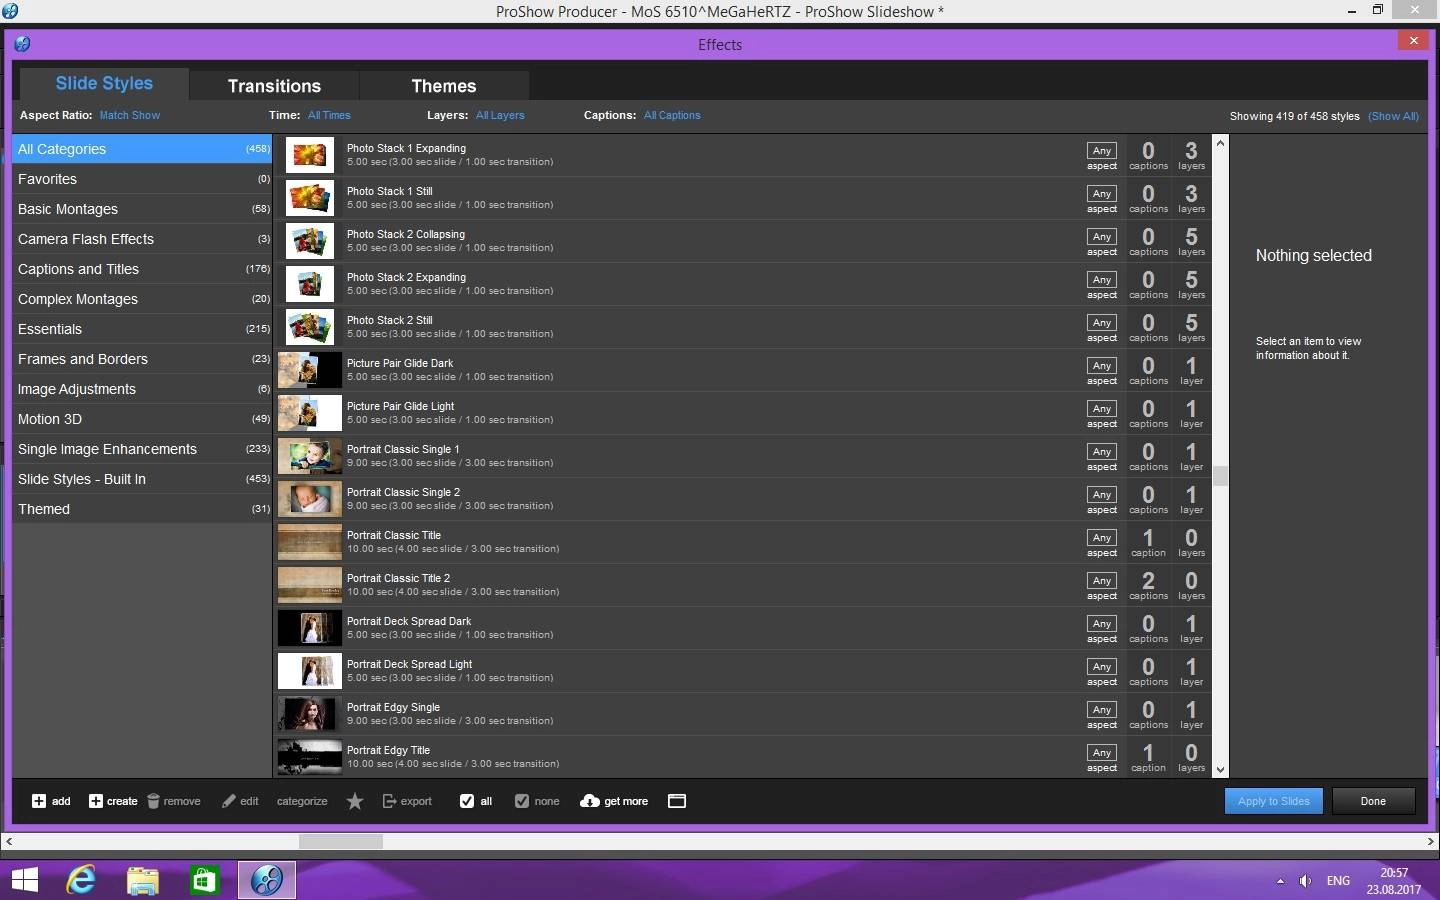The height and width of the screenshot is (900, 1440).
Task: Click the Effects dialog title icon
Action: pyautogui.click(x=22, y=44)
